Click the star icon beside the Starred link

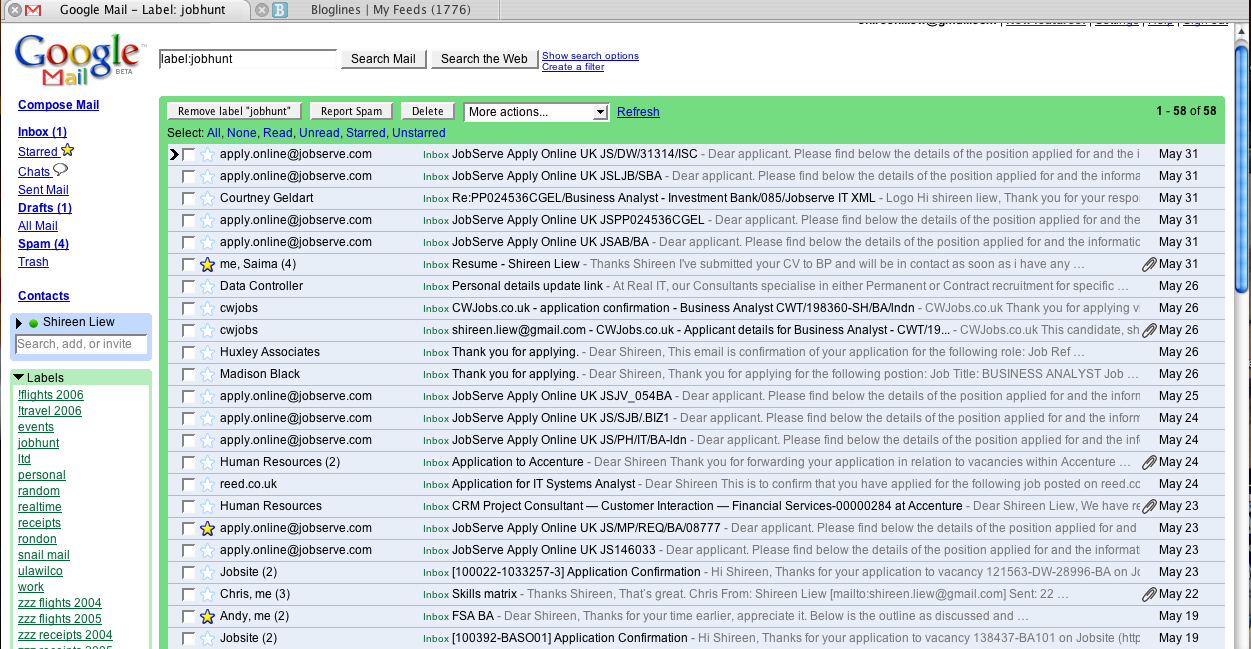[x=68, y=151]
